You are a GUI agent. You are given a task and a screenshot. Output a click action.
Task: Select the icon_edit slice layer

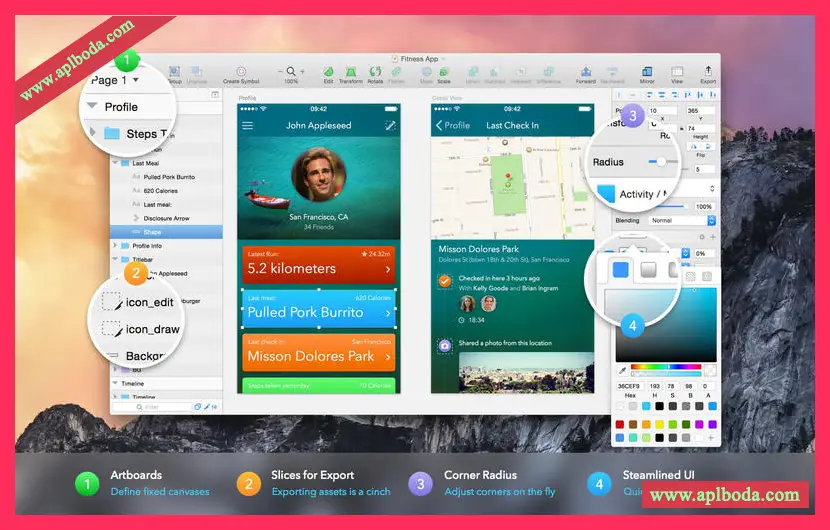pyautogui.click(x=150, y=301)
